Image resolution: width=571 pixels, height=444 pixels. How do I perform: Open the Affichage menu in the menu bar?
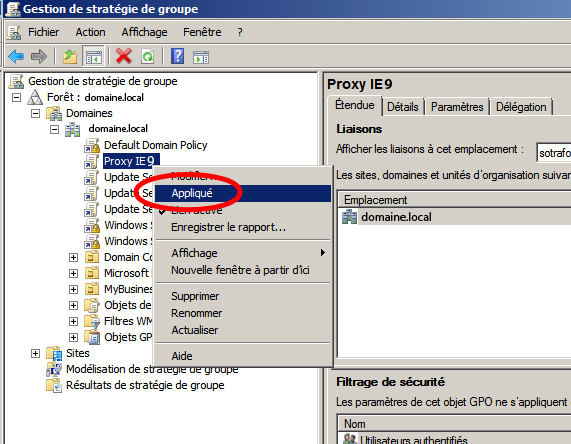pos(144,32)
